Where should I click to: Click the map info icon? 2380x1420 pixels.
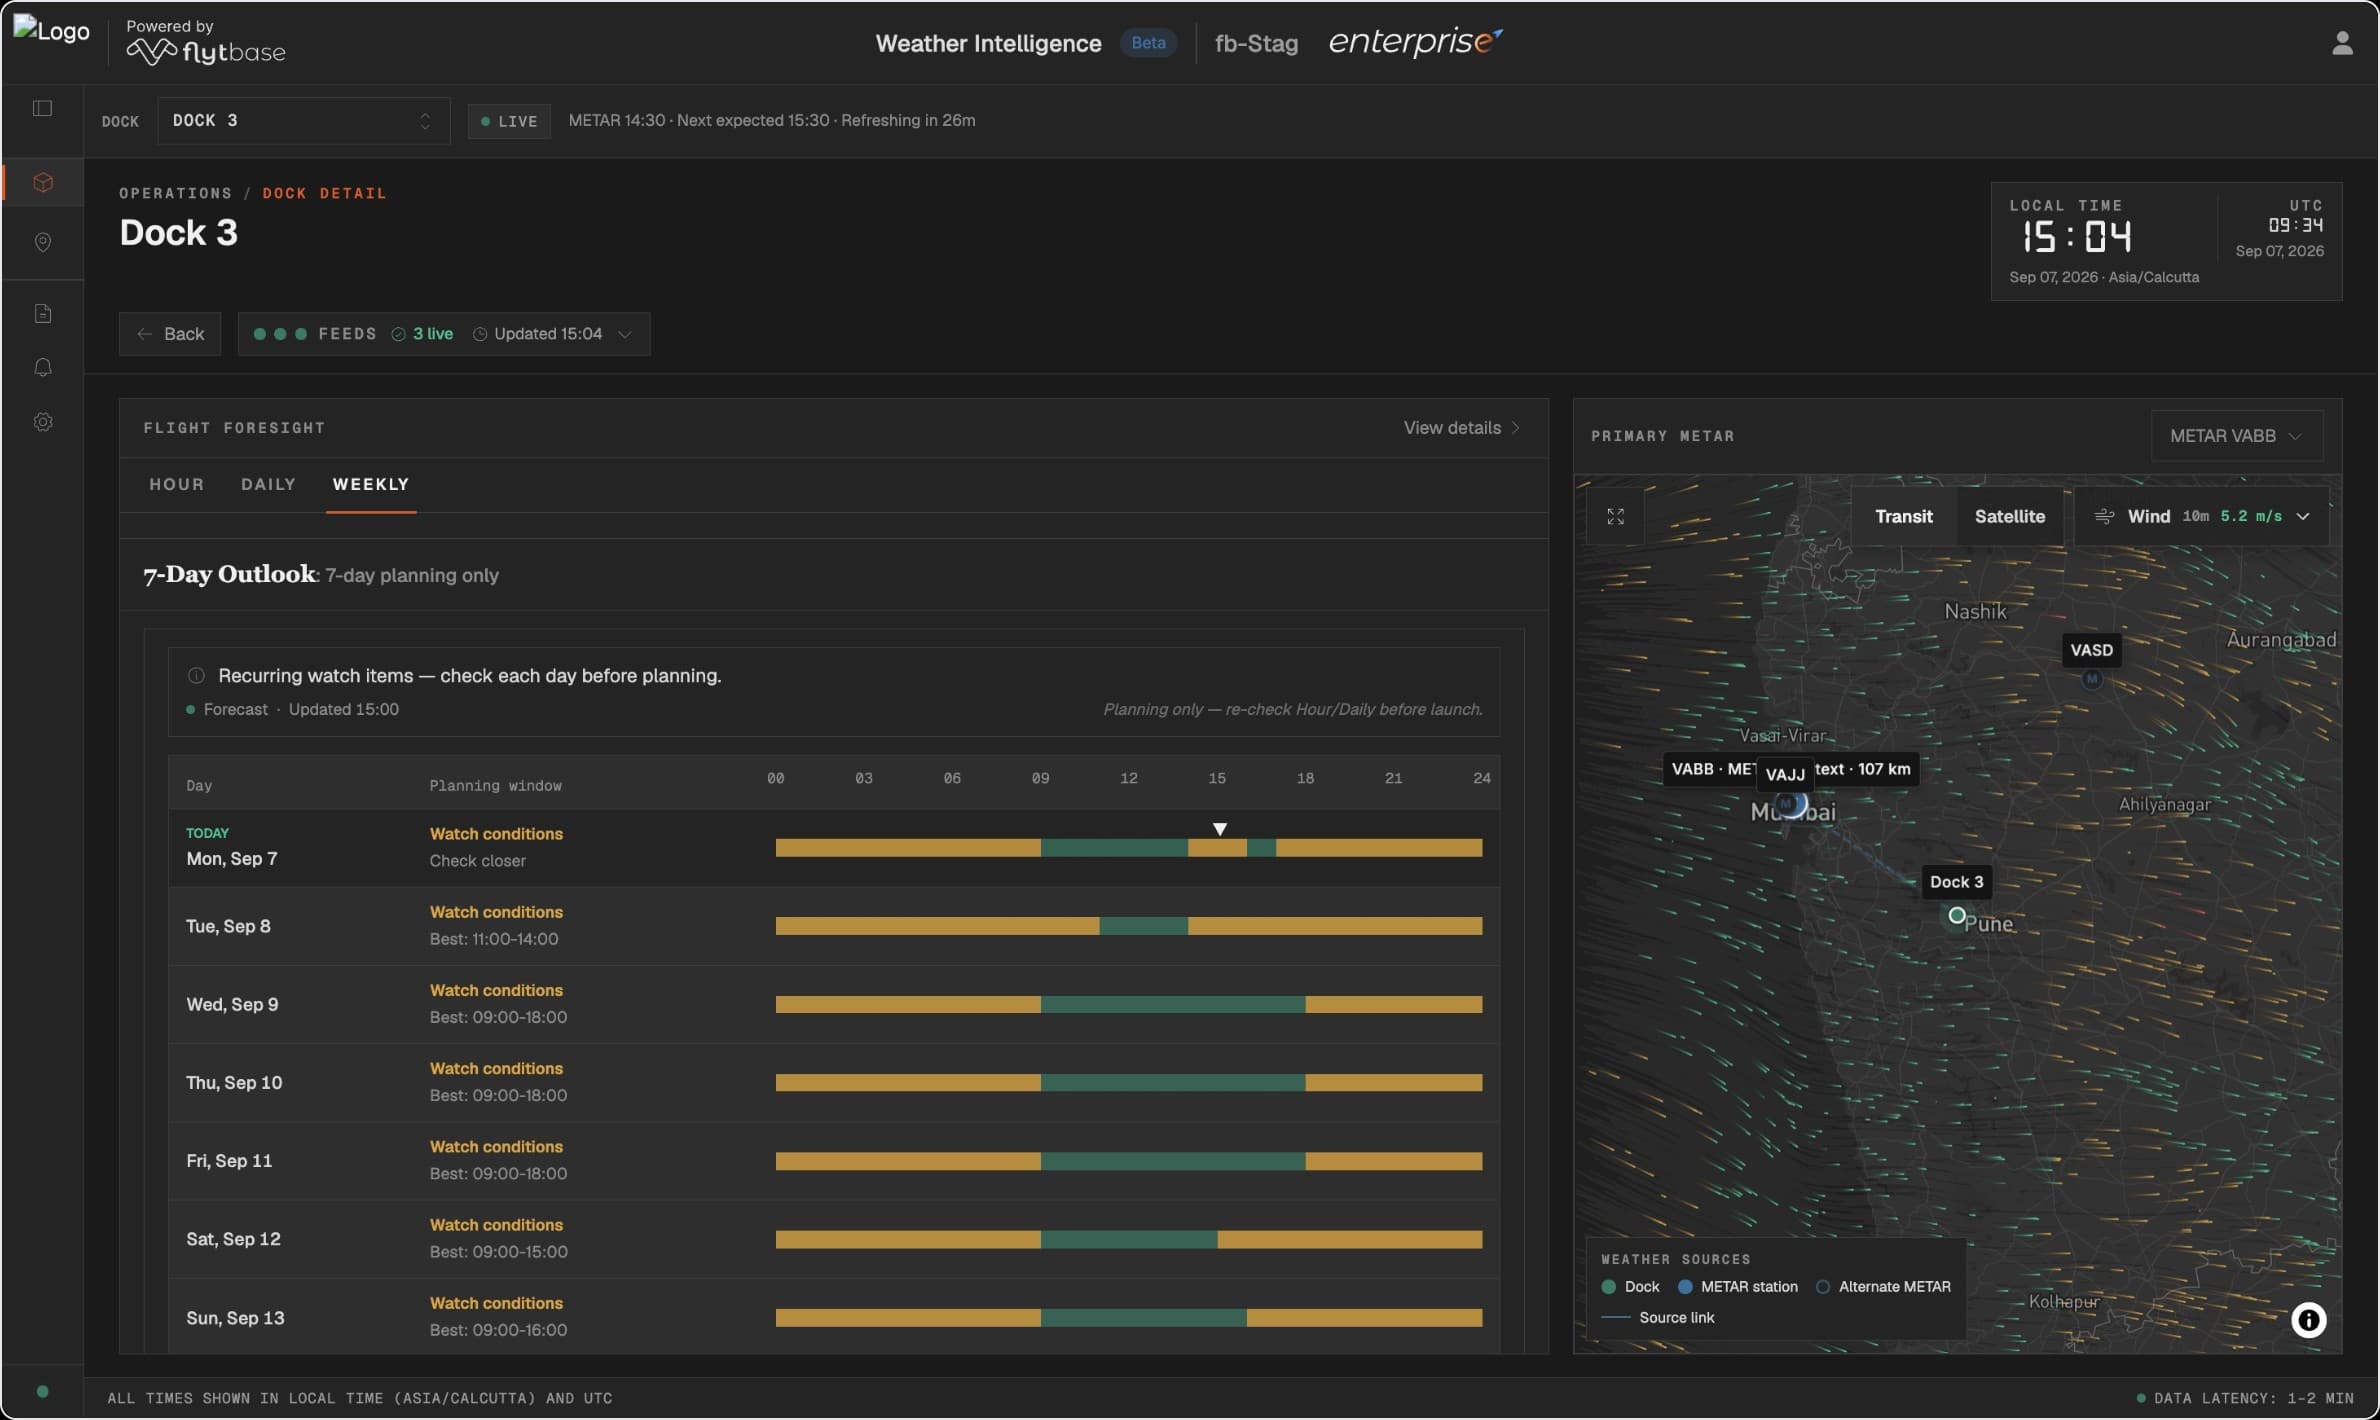[x=2308, y=1320]
